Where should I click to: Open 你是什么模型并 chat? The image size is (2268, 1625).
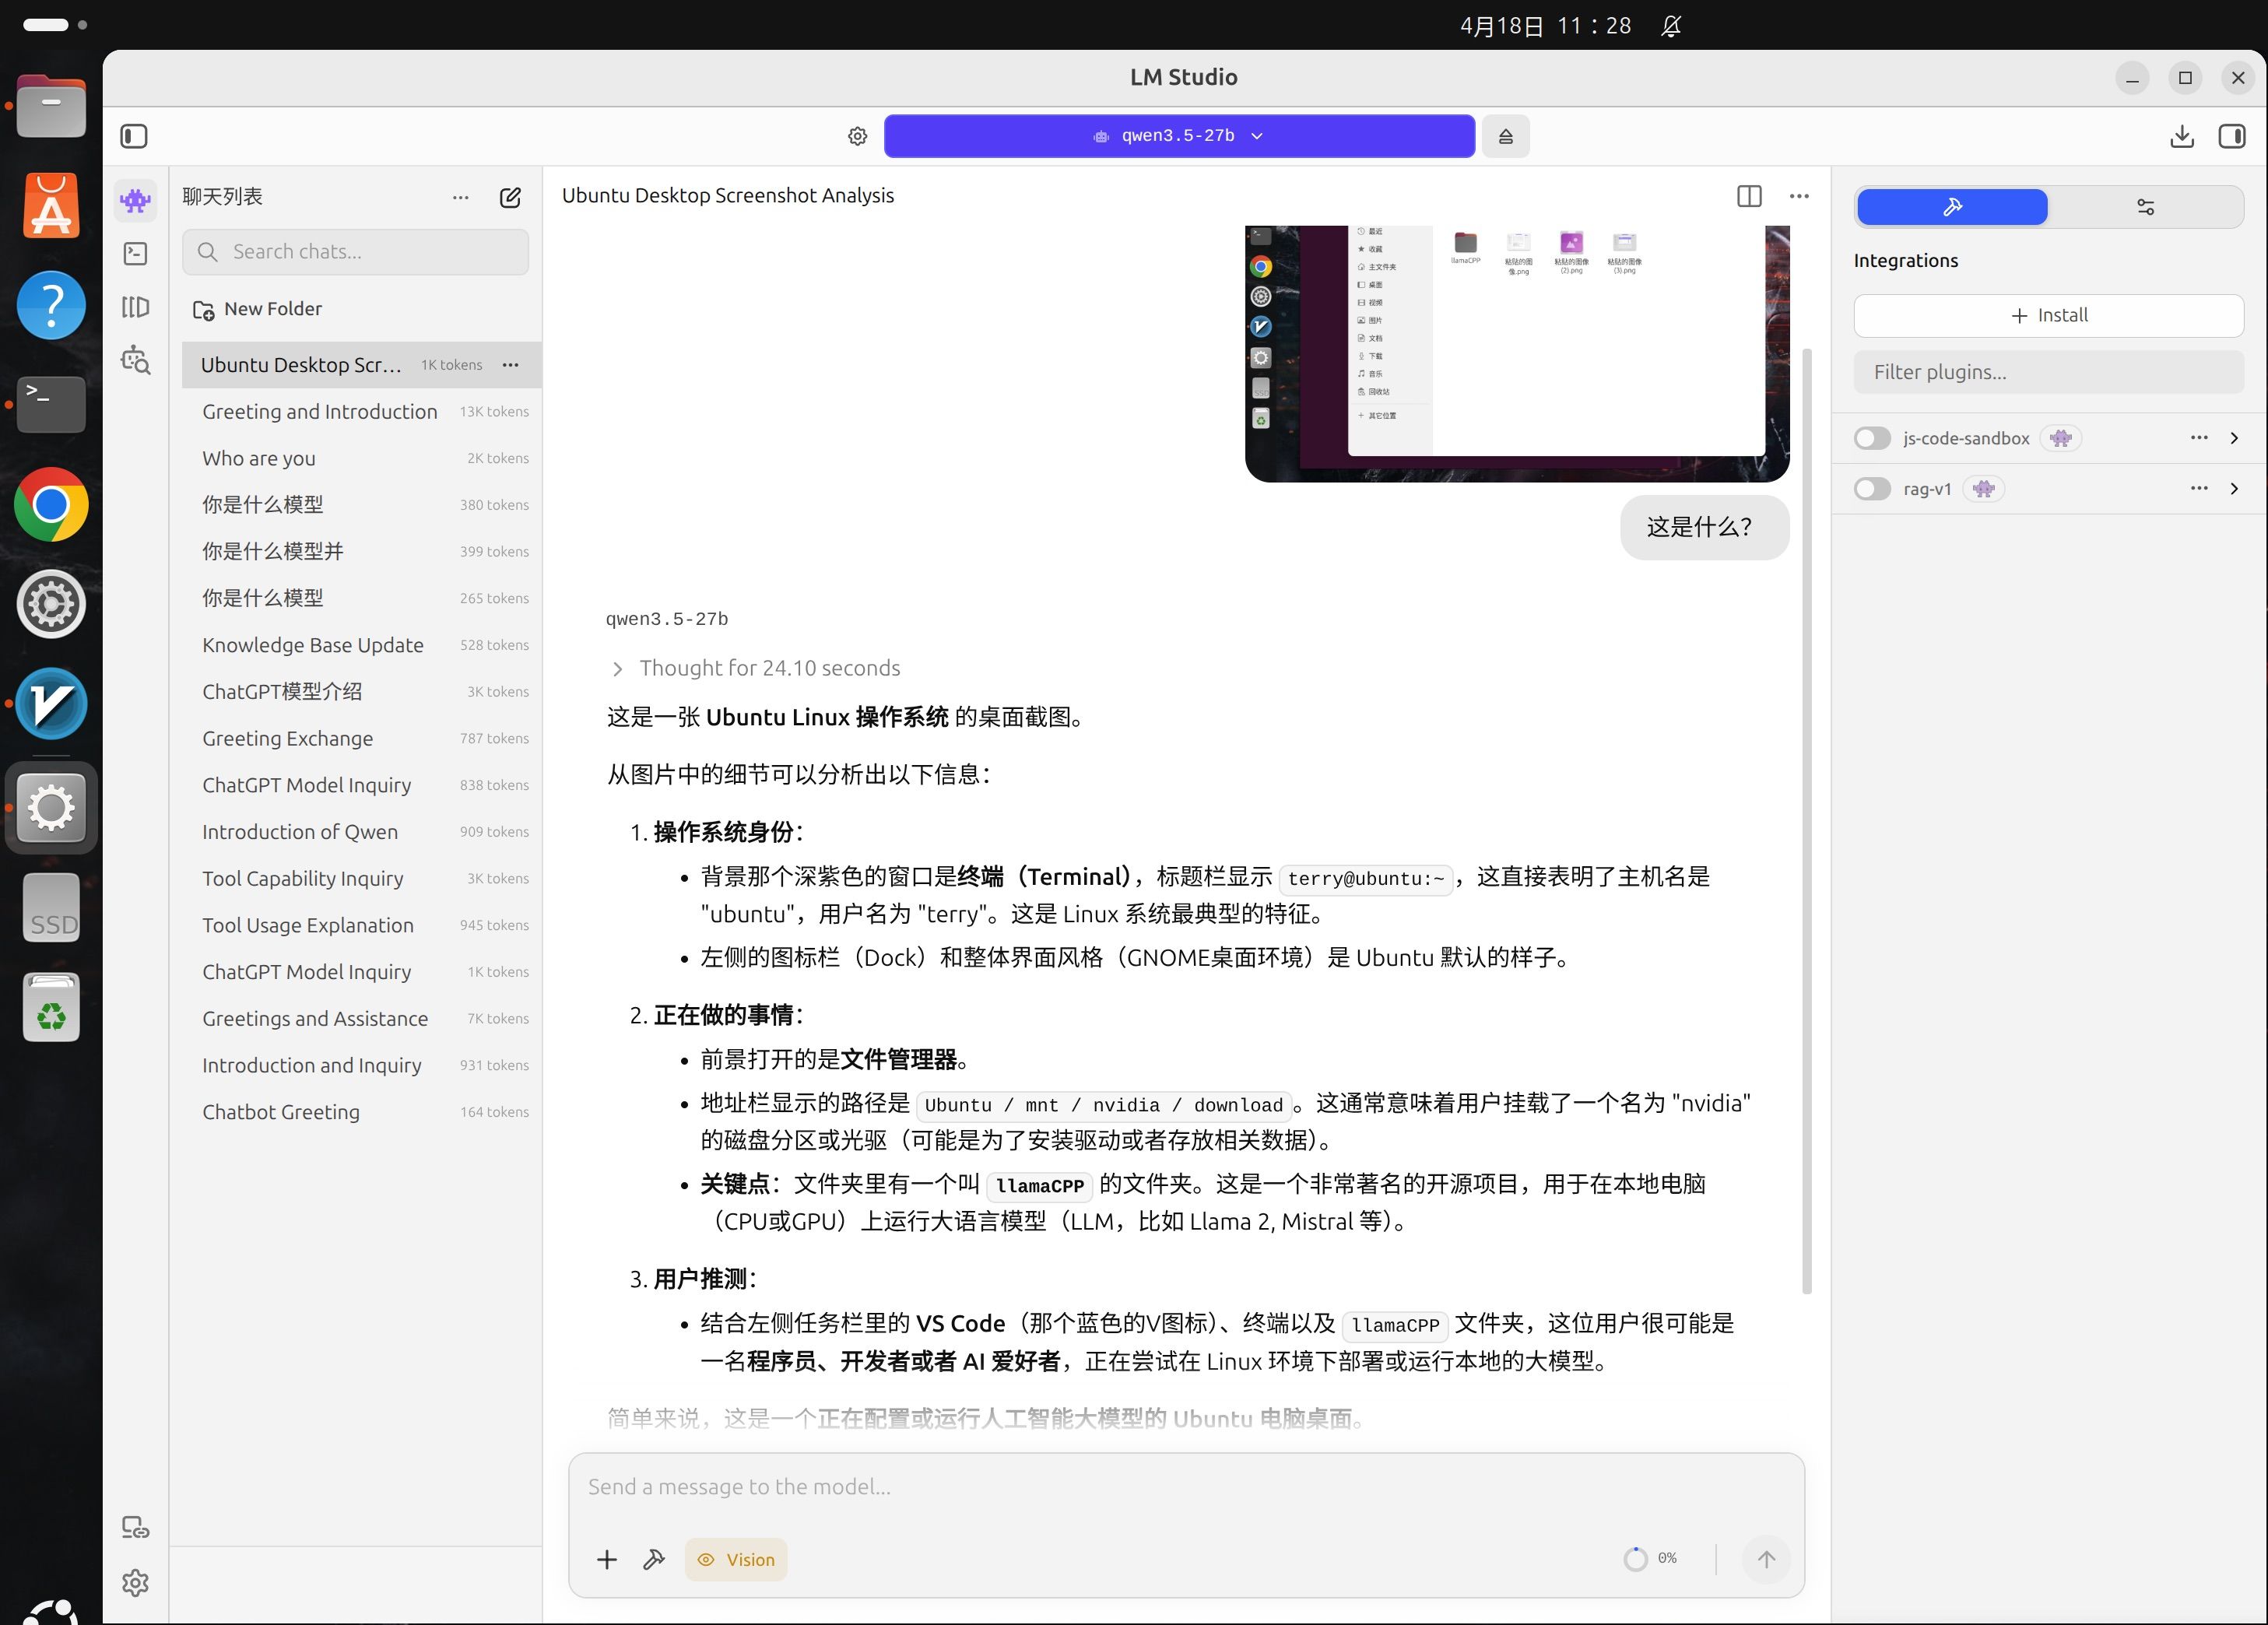tap(362, 552)
